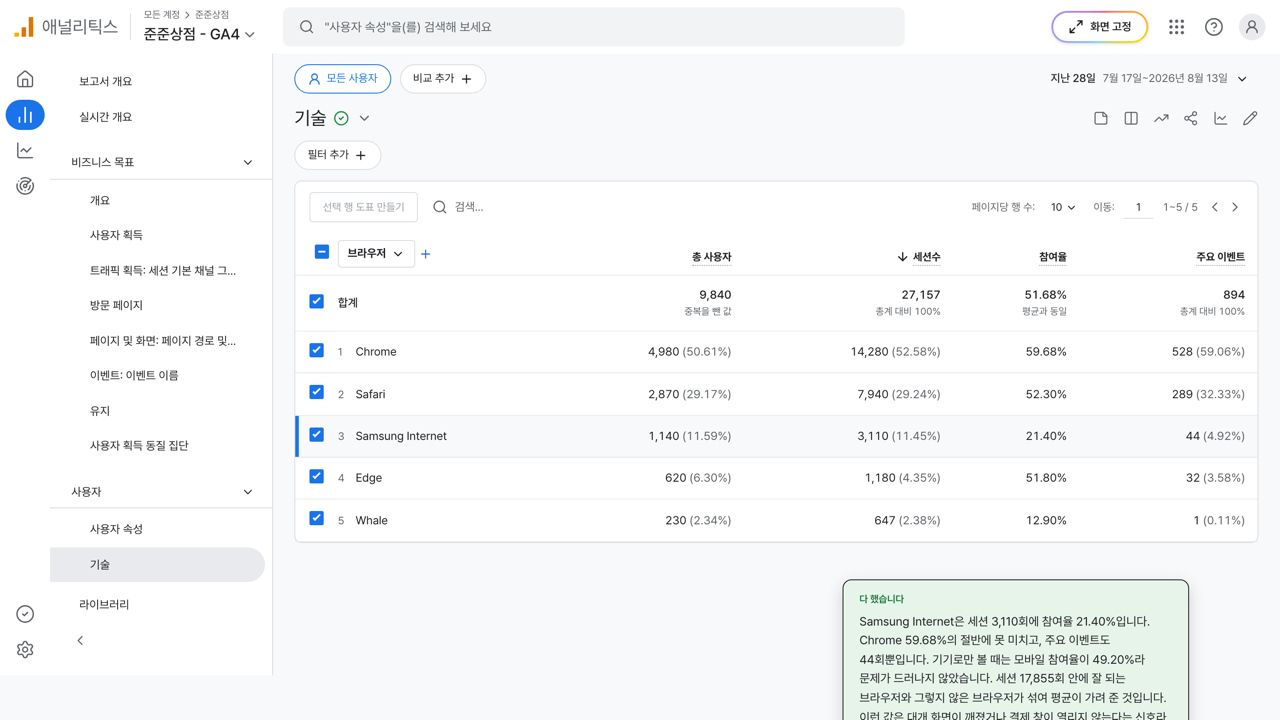Select the Reports bar chart icon

tap(25, 115)
